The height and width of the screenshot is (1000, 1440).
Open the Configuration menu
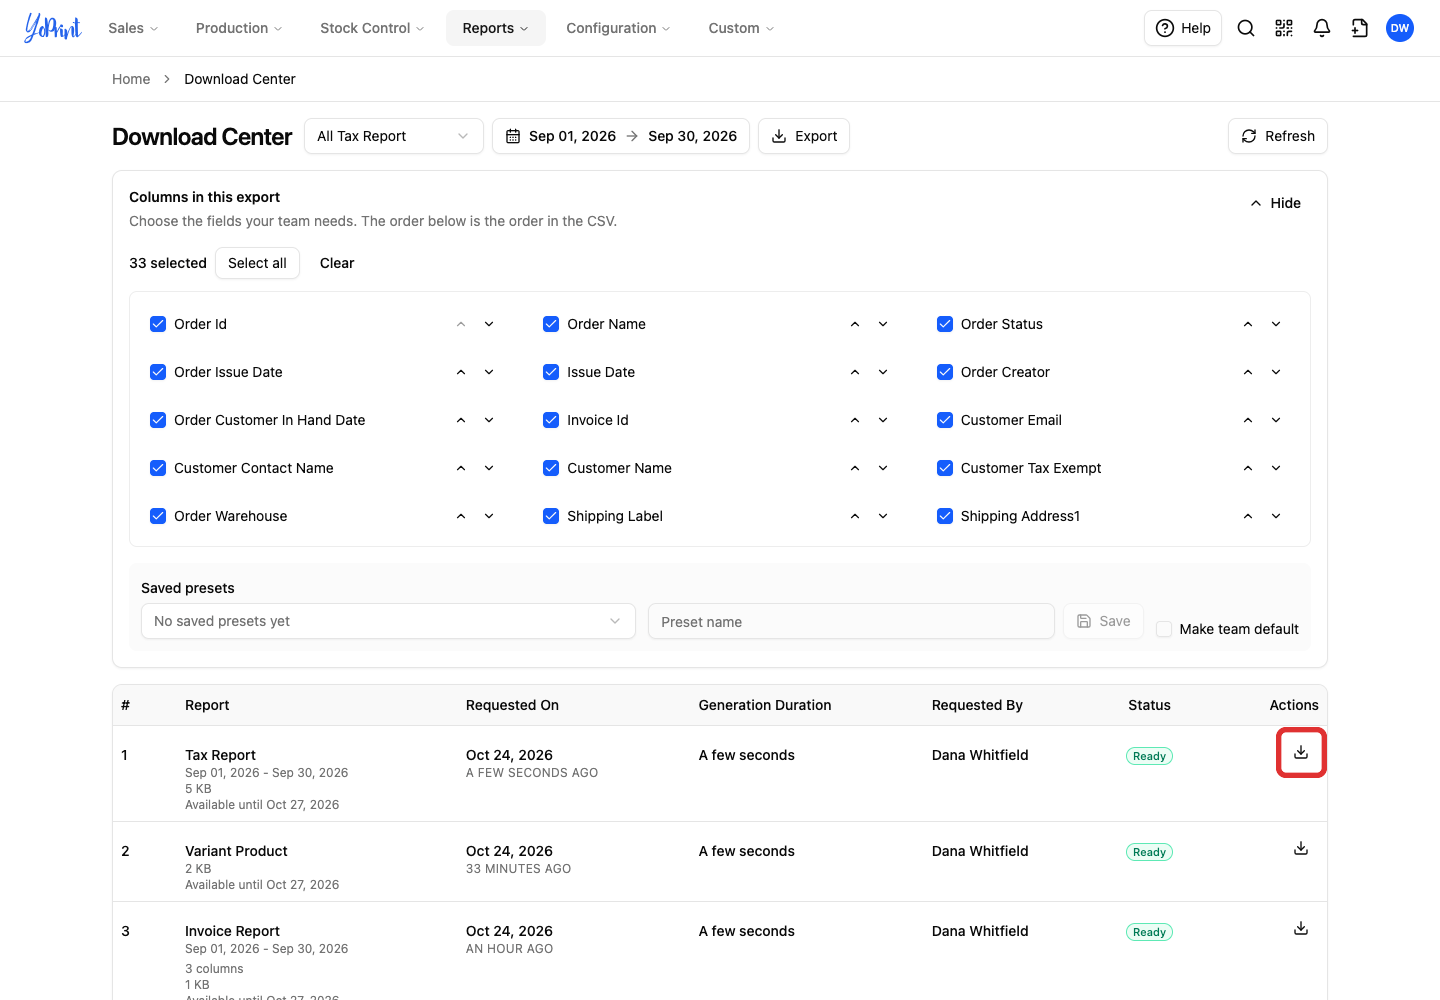click(618, 28)
